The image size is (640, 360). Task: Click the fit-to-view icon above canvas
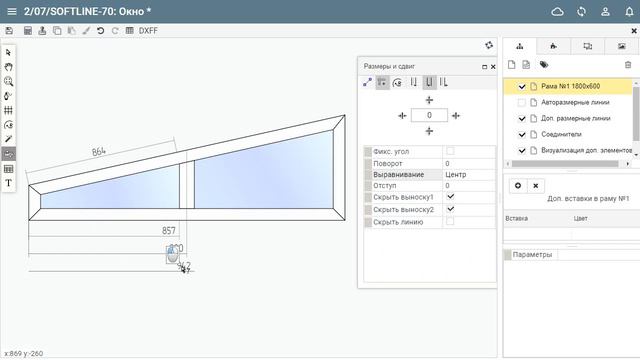(x=489, y=45)
